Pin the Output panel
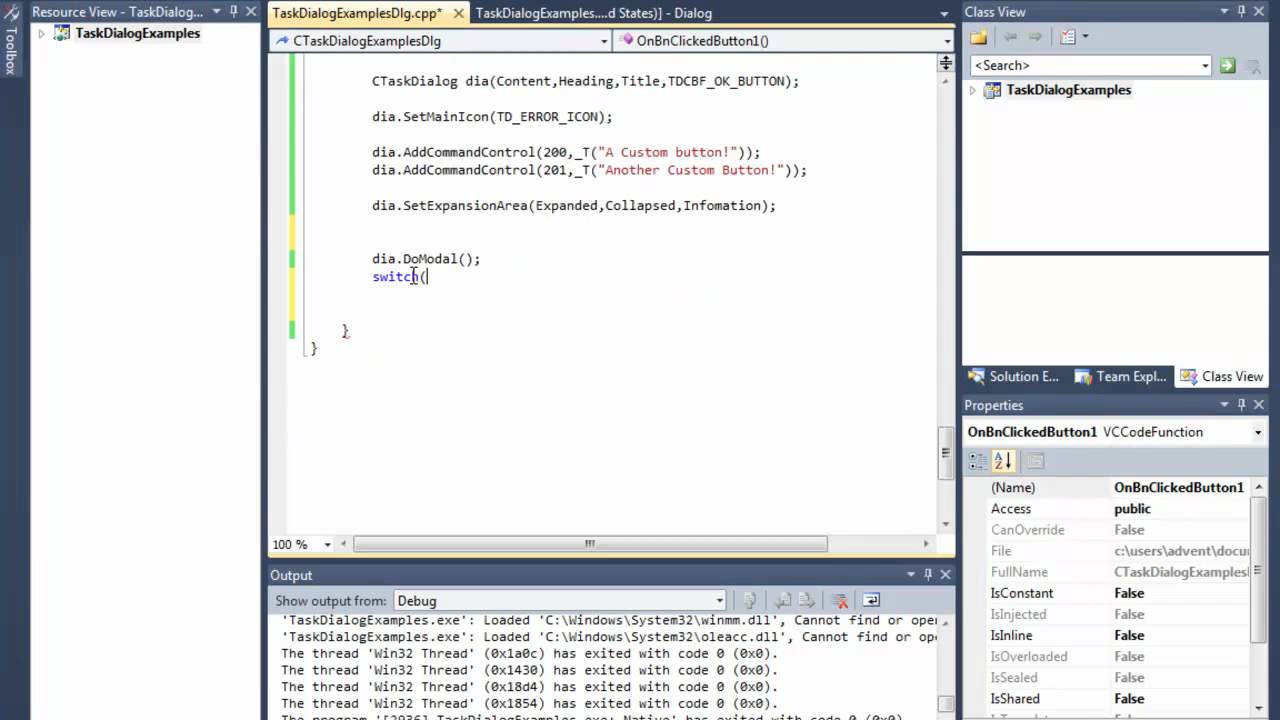This screenshot has width=1280, height=720. point(928,575)
